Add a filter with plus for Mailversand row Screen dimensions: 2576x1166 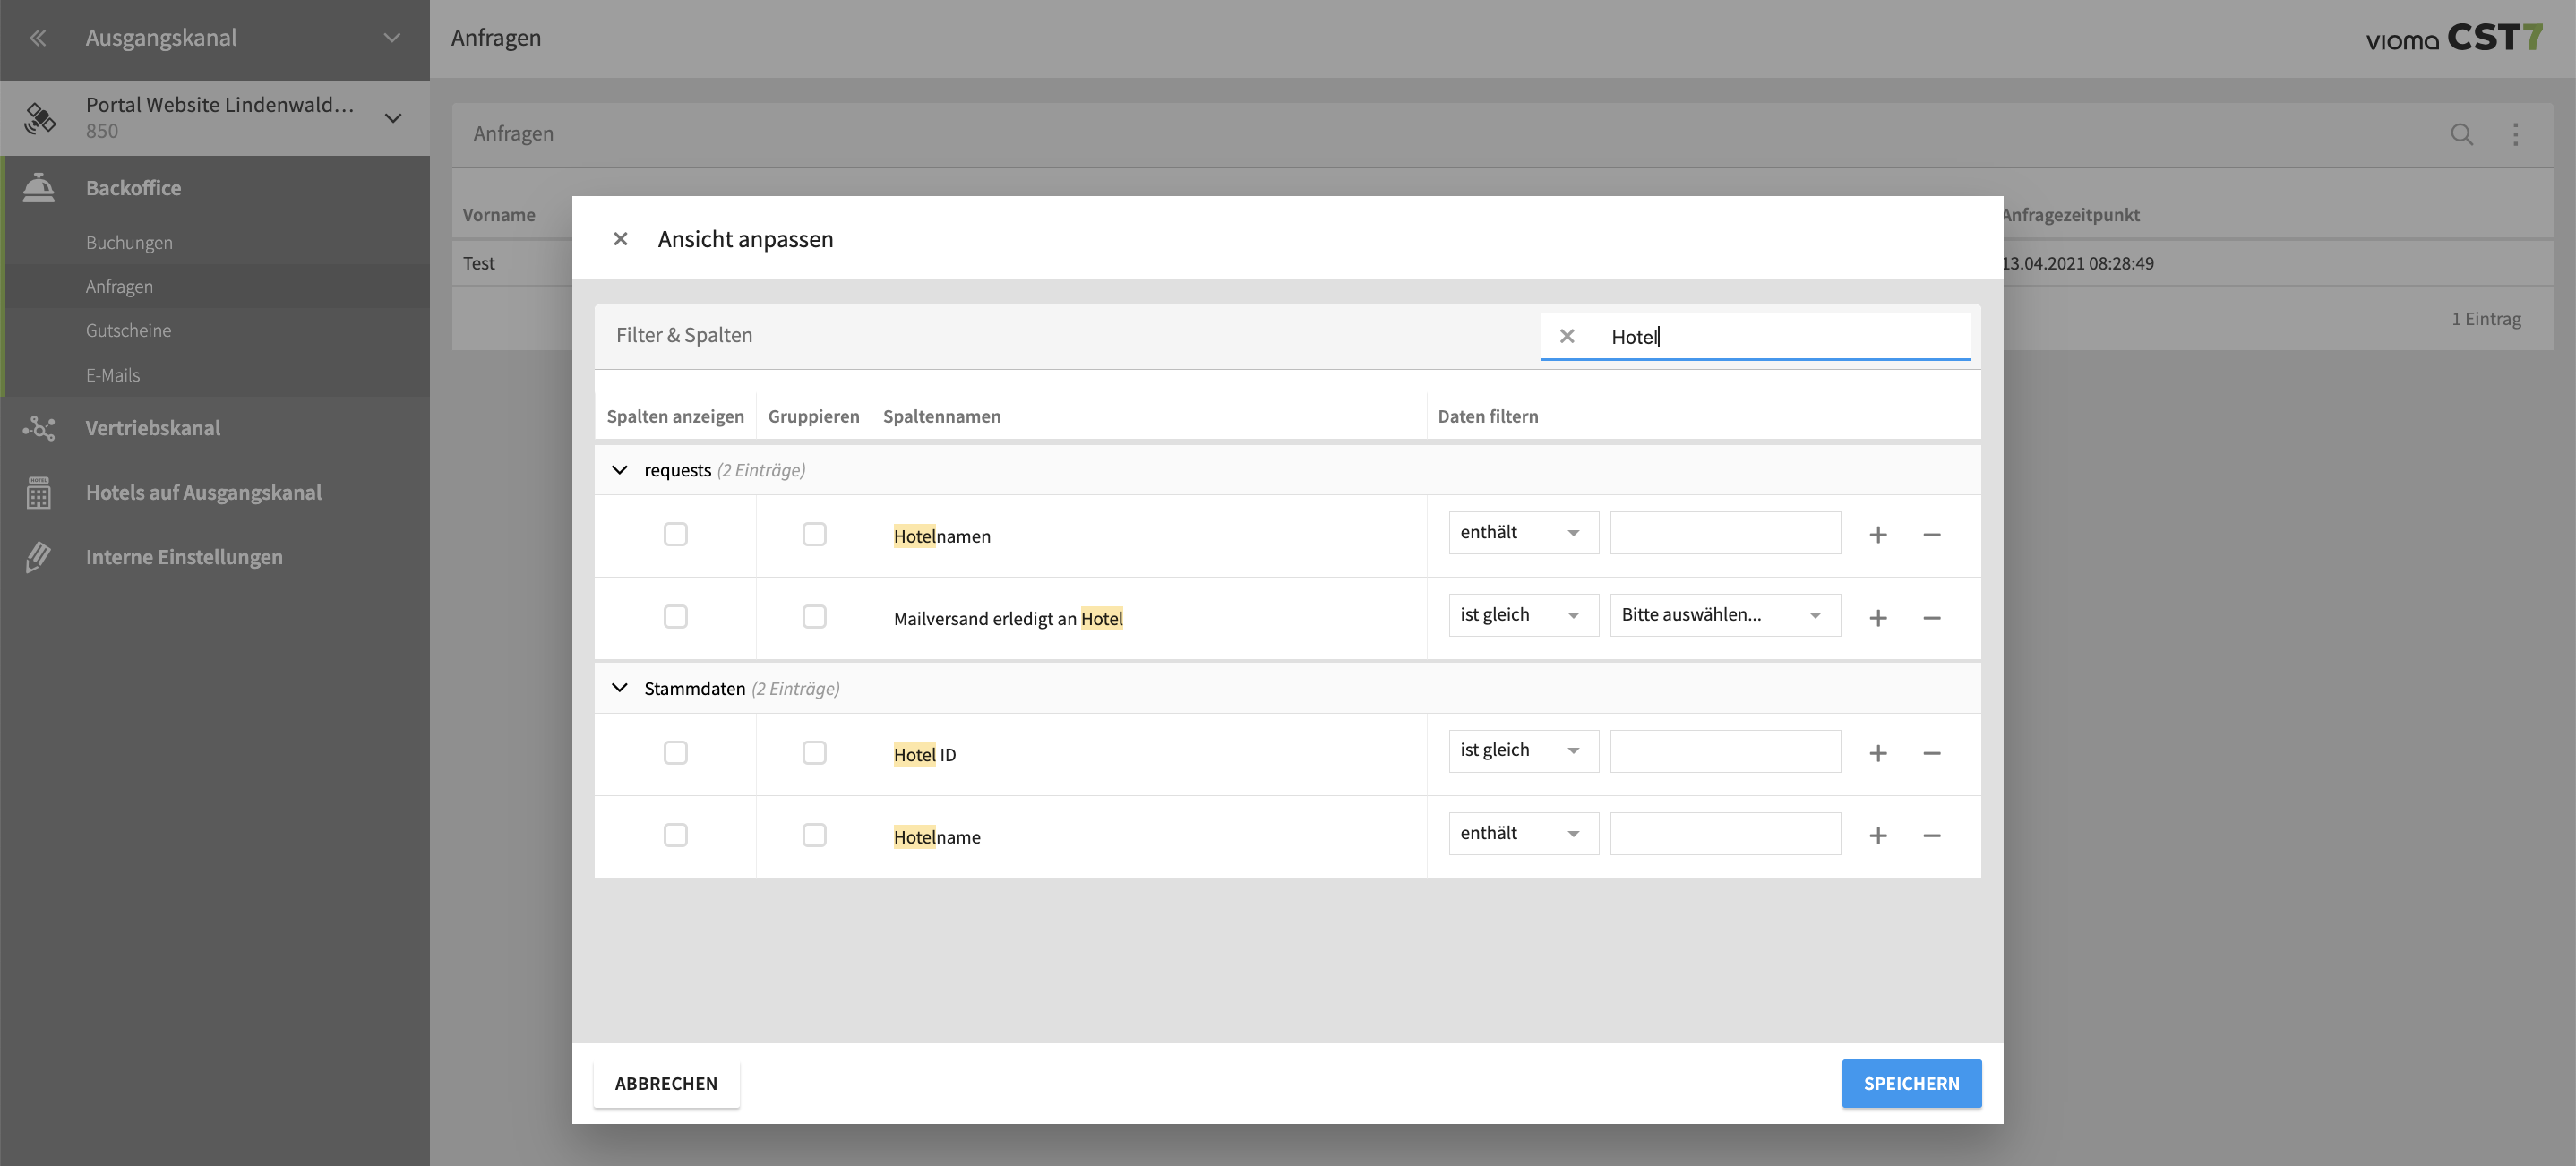(1878, 618)
